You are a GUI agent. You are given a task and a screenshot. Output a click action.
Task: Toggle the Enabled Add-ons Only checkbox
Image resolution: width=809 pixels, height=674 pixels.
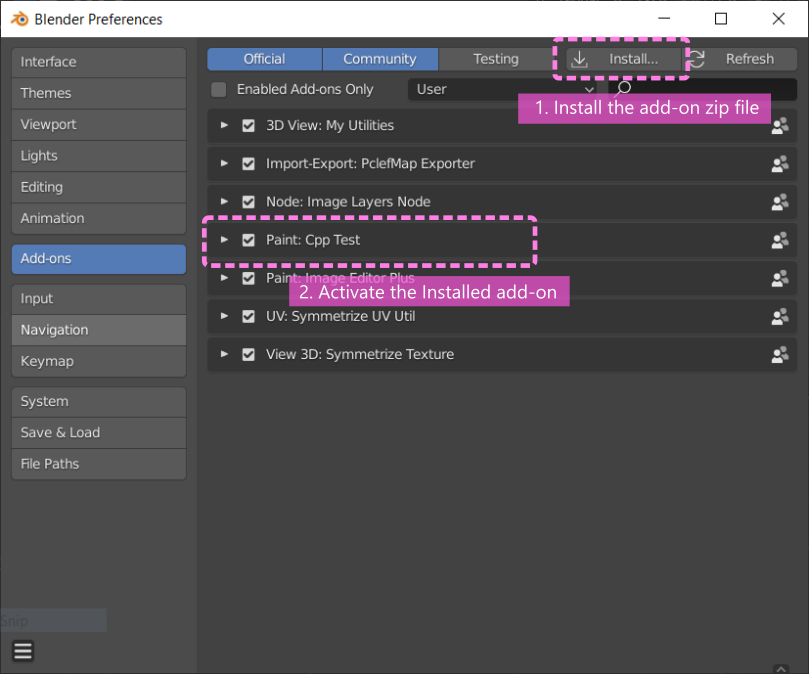(x=219, y=89)
